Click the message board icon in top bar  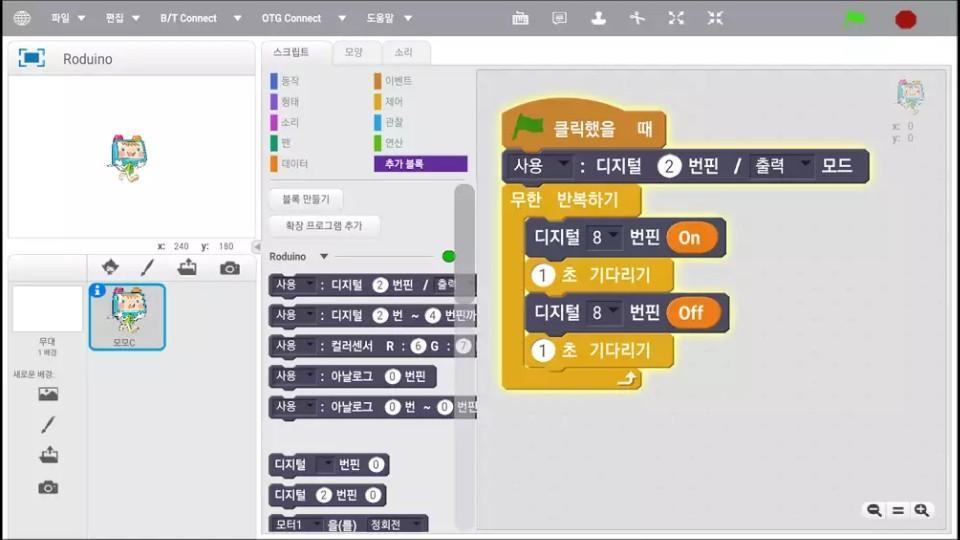coord(559,18)
